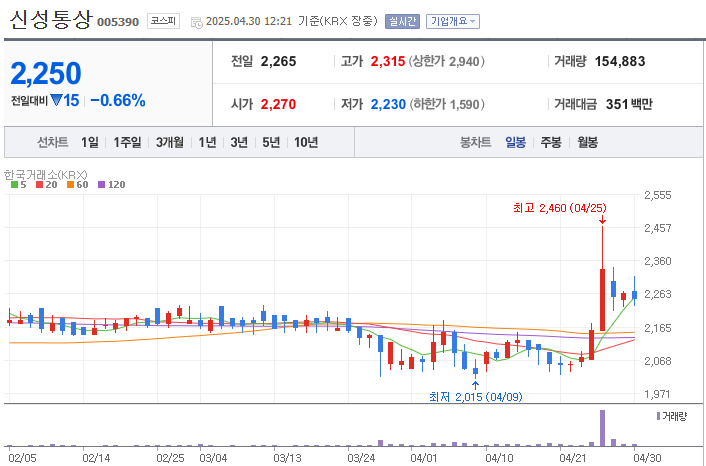Click the 거래대금 value 351 백만
The height and width of the screenshot is (466, 706).
pyautogui.click(x=629, y=104)
